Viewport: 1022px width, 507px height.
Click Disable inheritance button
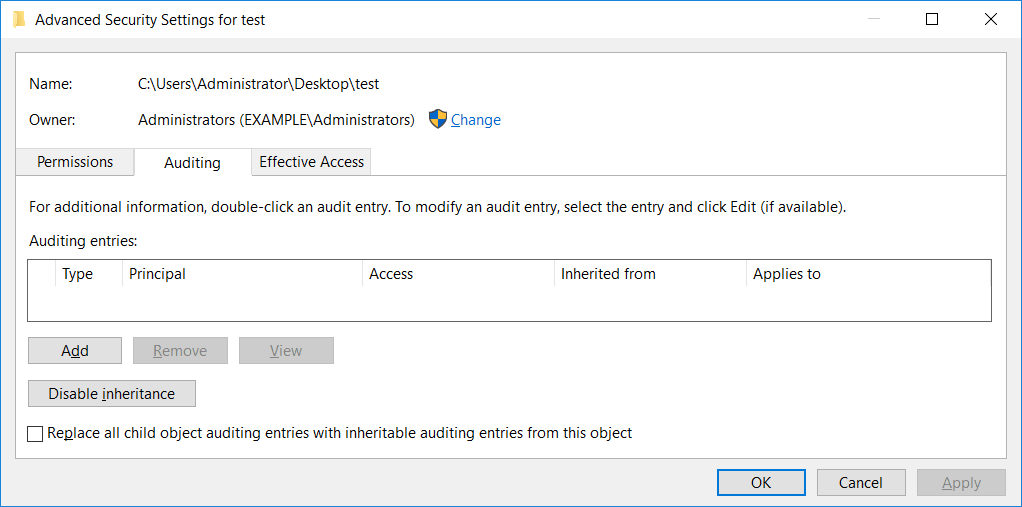[x=112, y=394]
